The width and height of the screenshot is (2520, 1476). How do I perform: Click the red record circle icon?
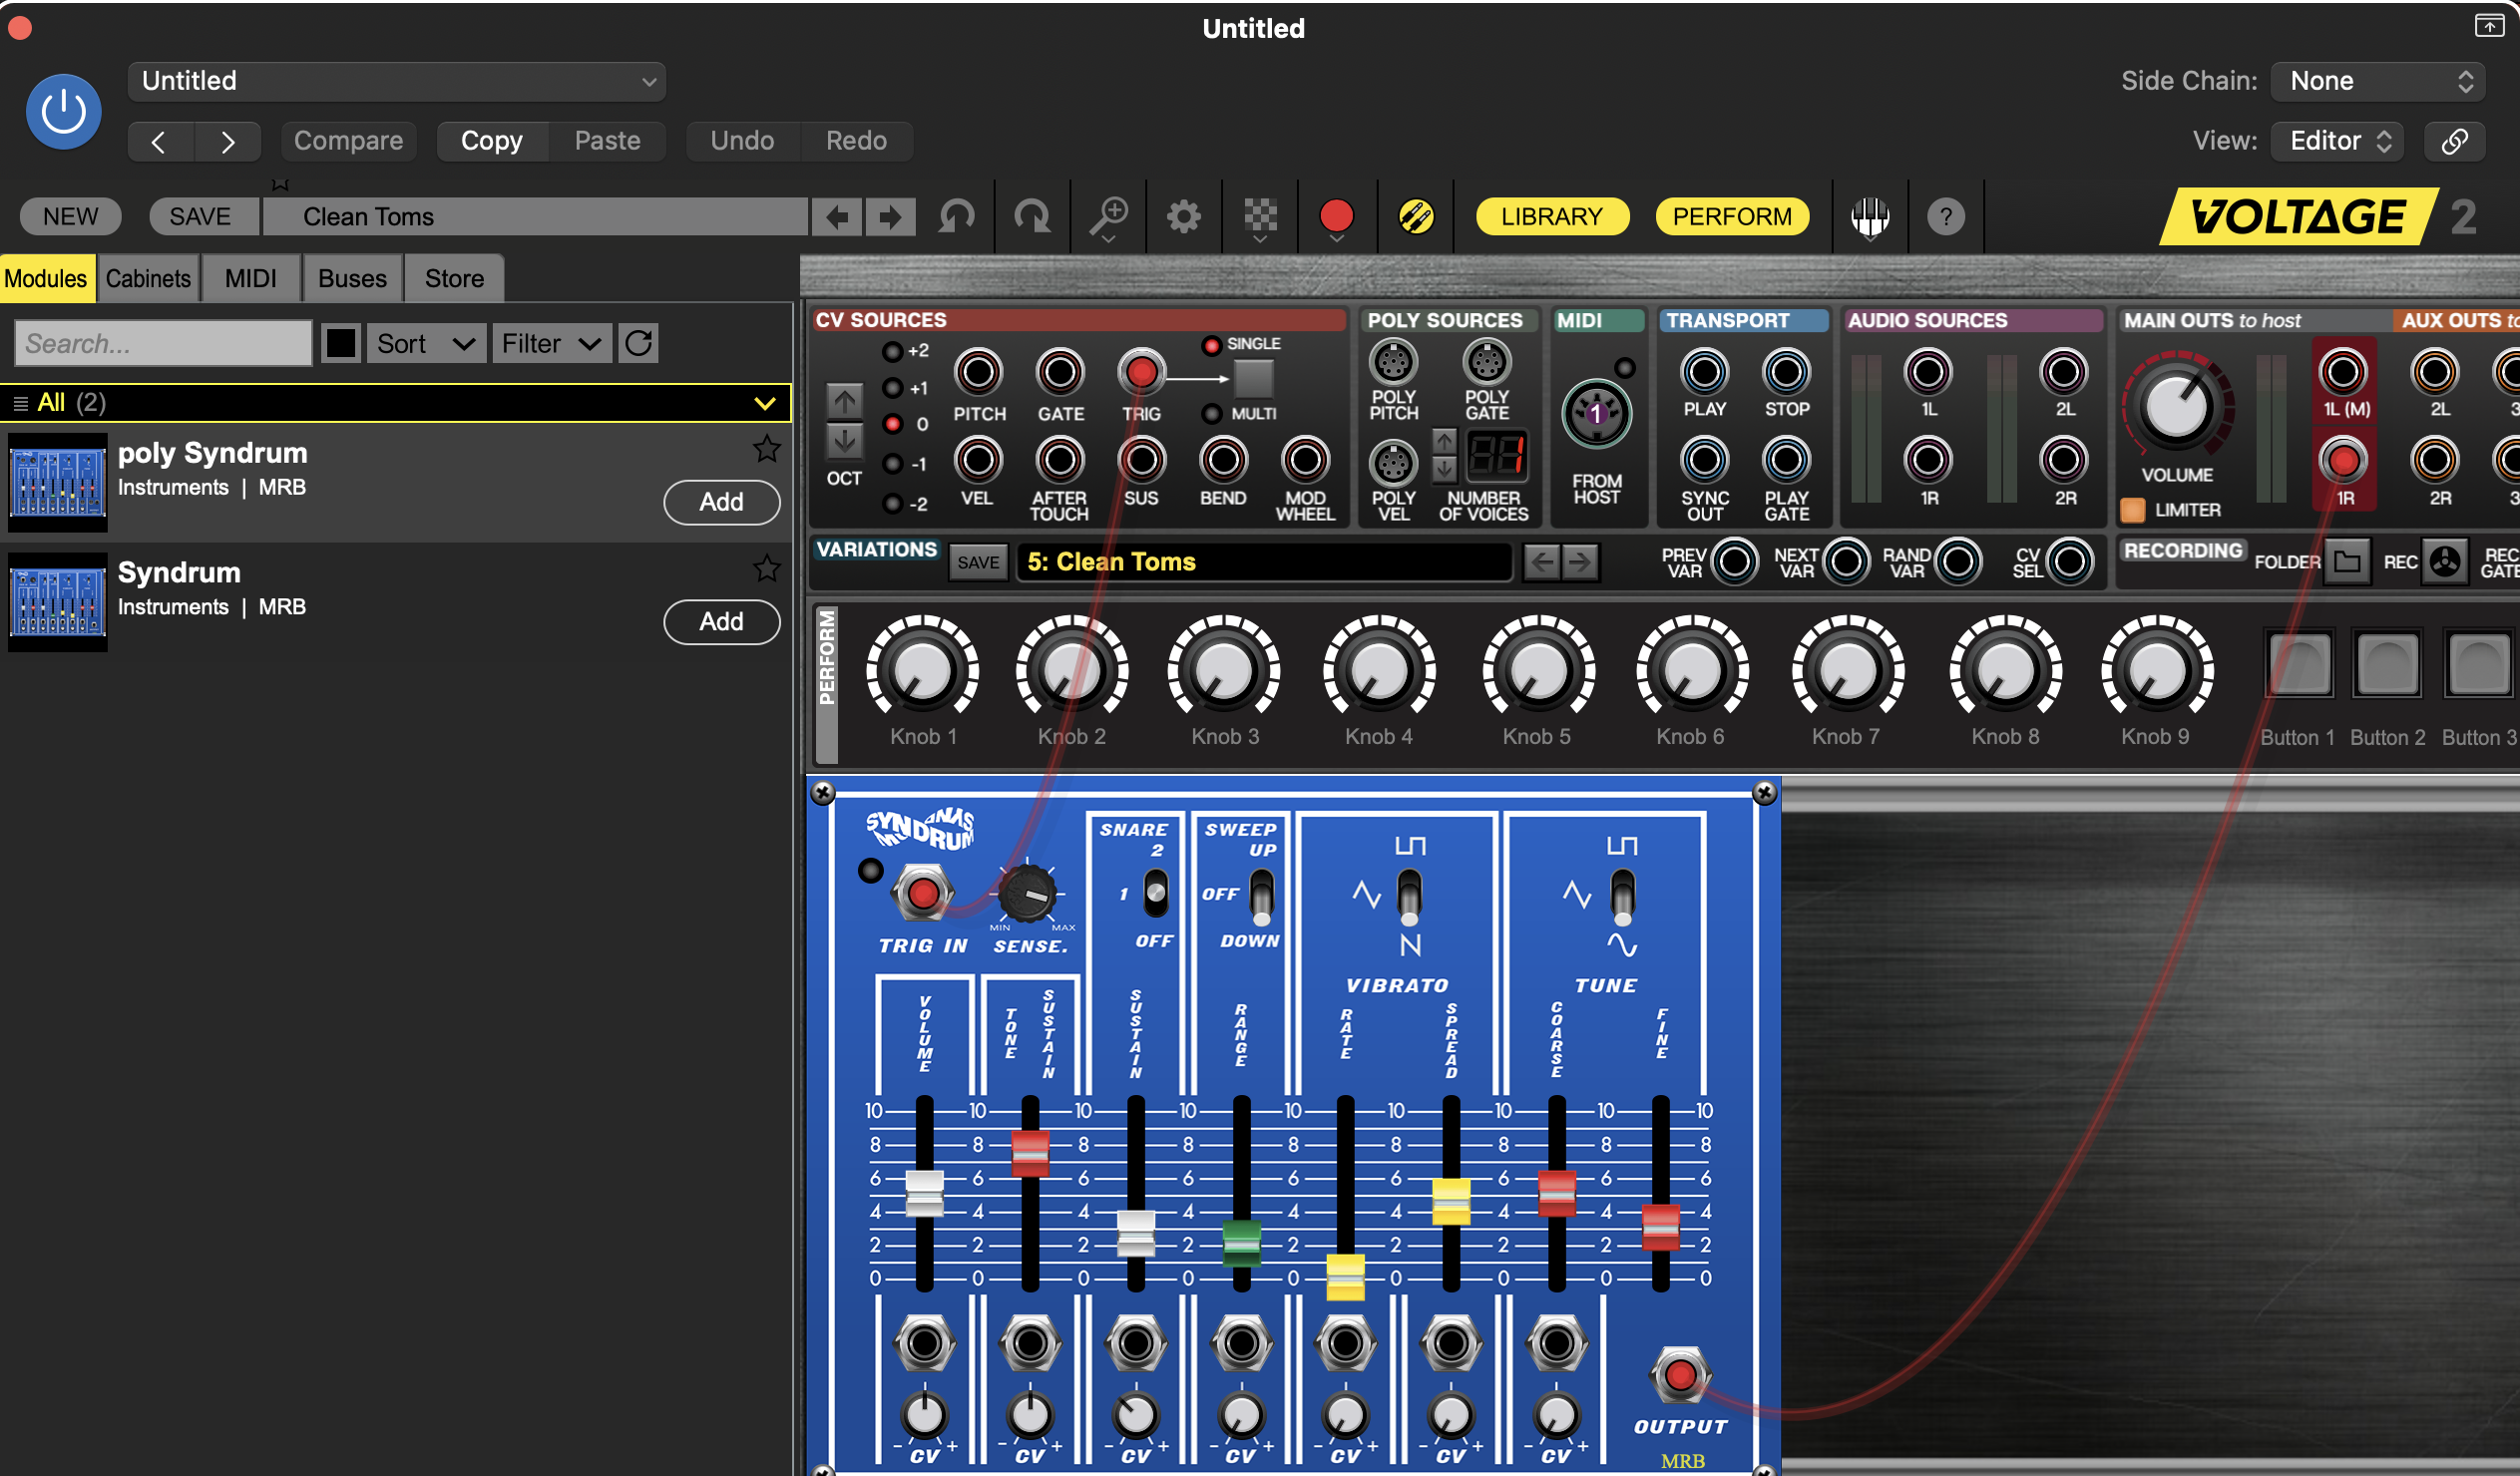pos(1336,218)
